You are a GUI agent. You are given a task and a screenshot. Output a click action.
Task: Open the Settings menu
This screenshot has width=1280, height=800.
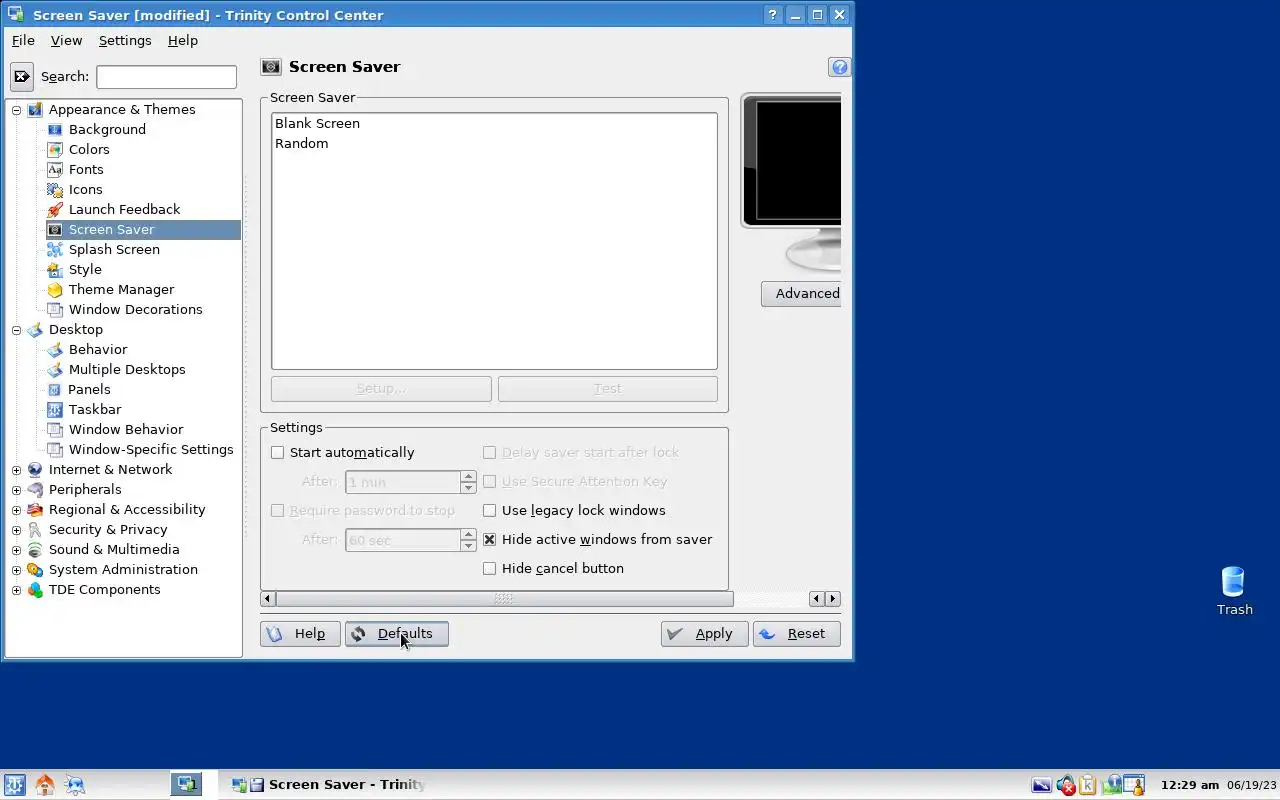pyautogui.click(x=125, y=40)
